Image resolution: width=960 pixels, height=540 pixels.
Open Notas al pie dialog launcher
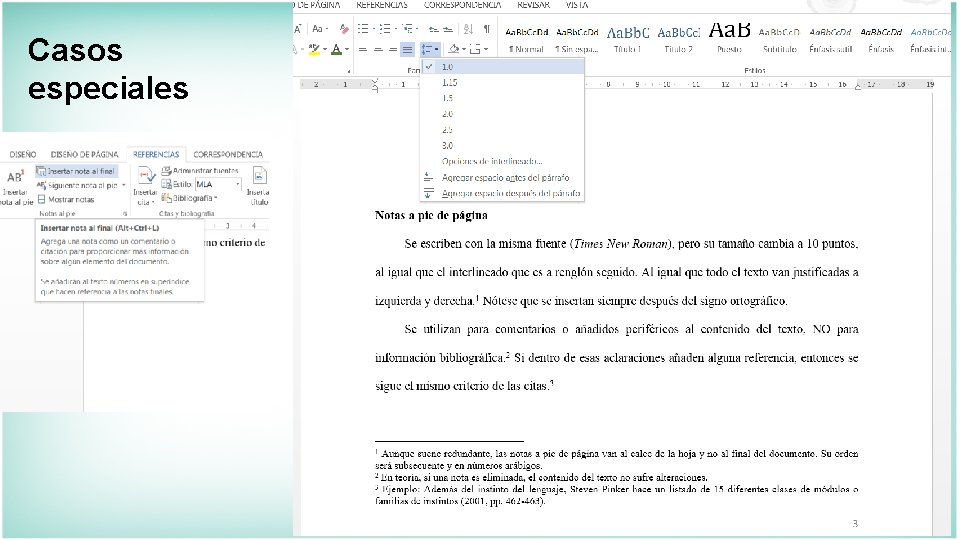point(125,214)
